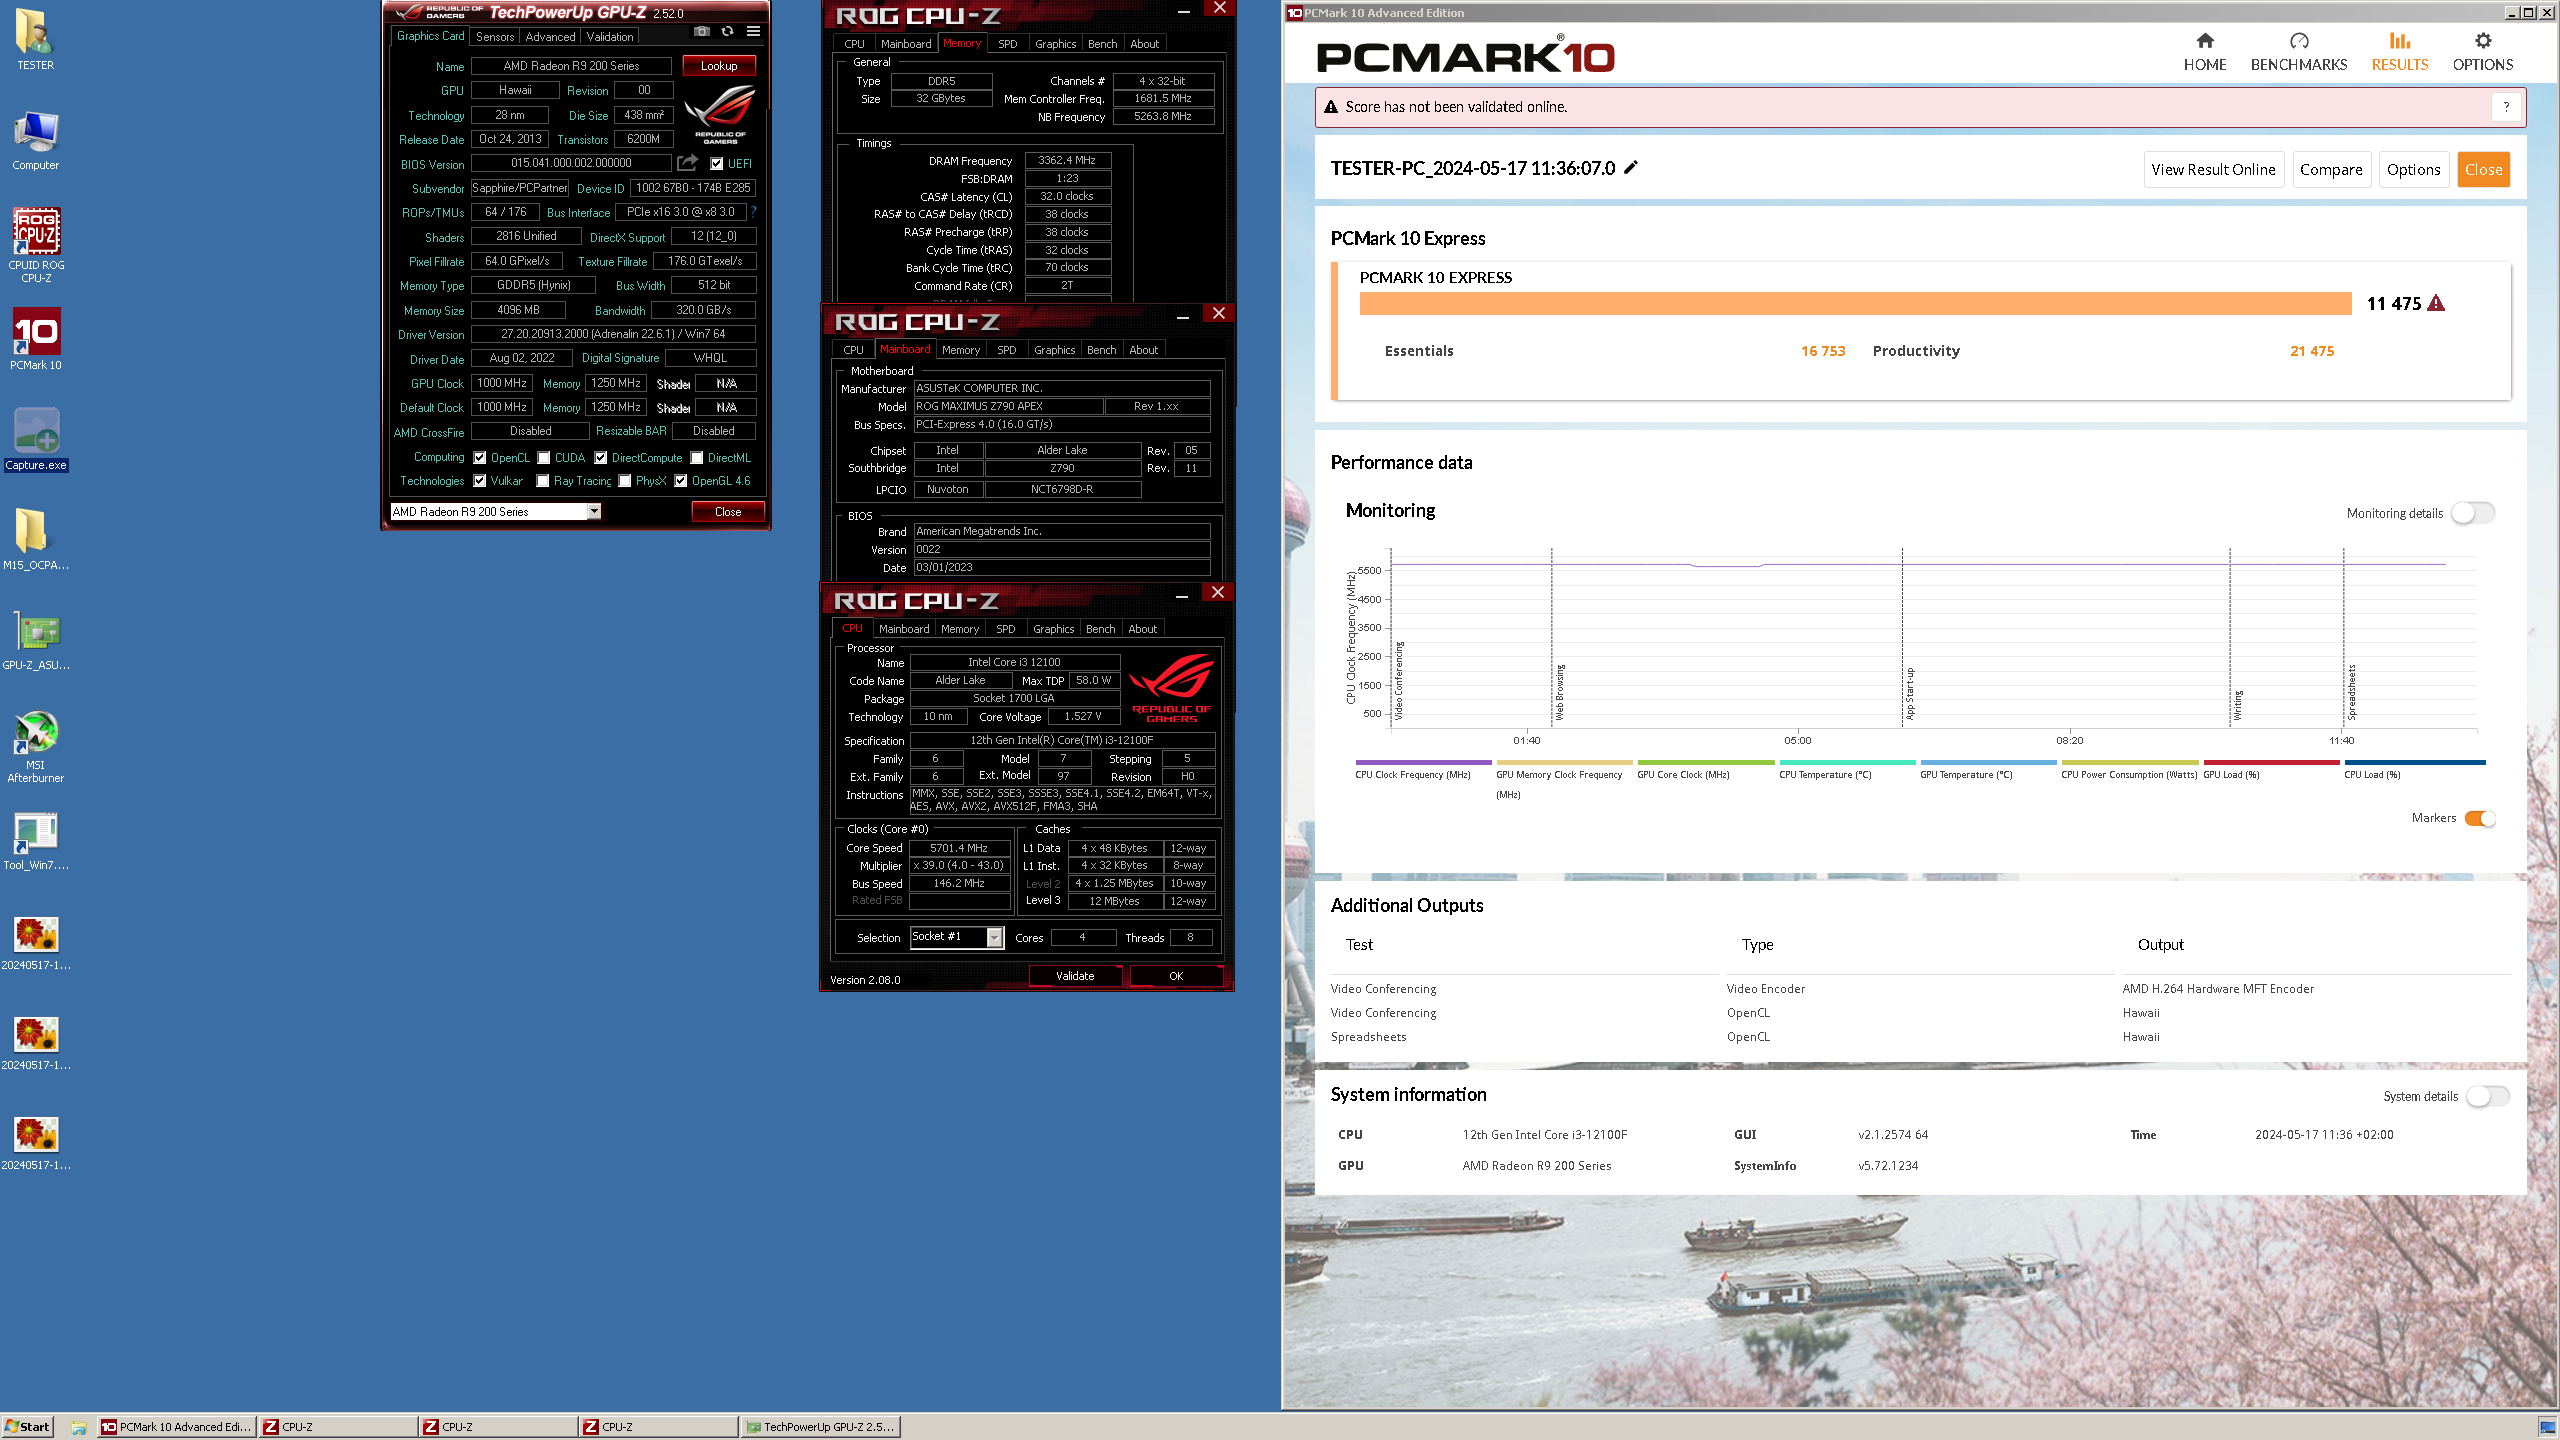Select the Capture.exe desktop icon
Screen dimensions: 2560x1440
click(x=36, y=440)
